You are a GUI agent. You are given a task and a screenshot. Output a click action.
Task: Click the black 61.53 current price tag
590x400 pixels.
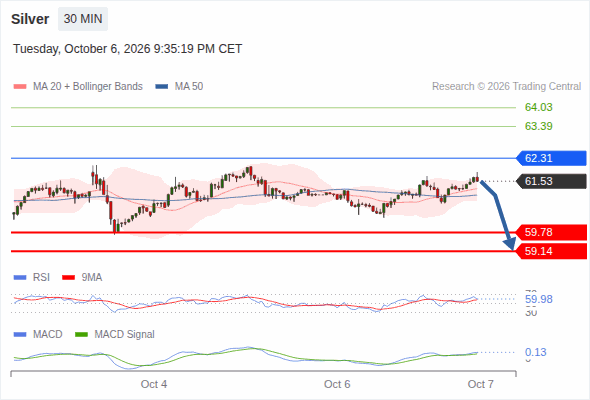551,181
